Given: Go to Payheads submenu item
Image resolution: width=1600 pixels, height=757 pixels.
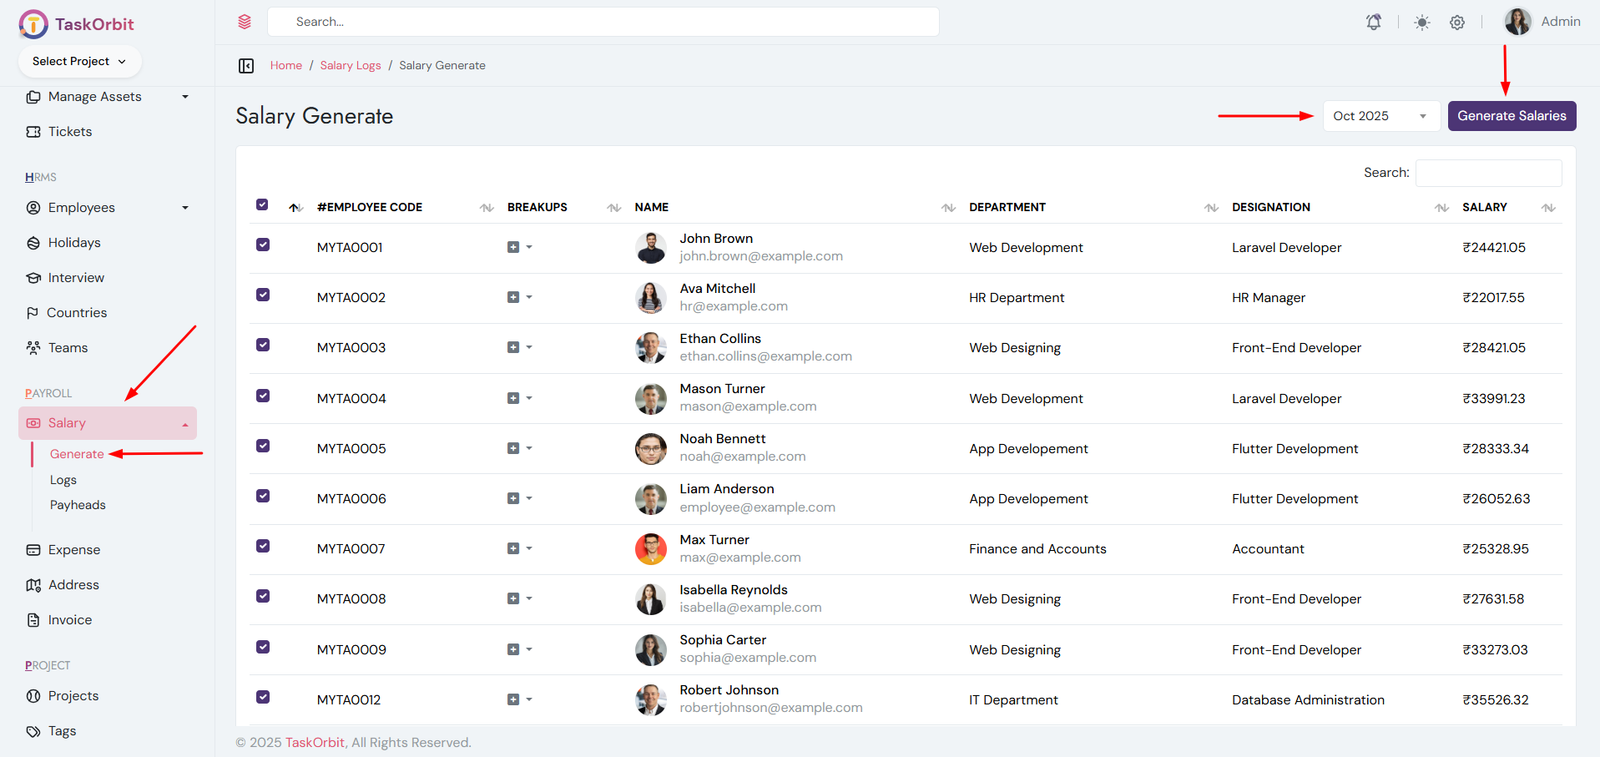Looking at the screenshot, I should (x=78, y=505).
